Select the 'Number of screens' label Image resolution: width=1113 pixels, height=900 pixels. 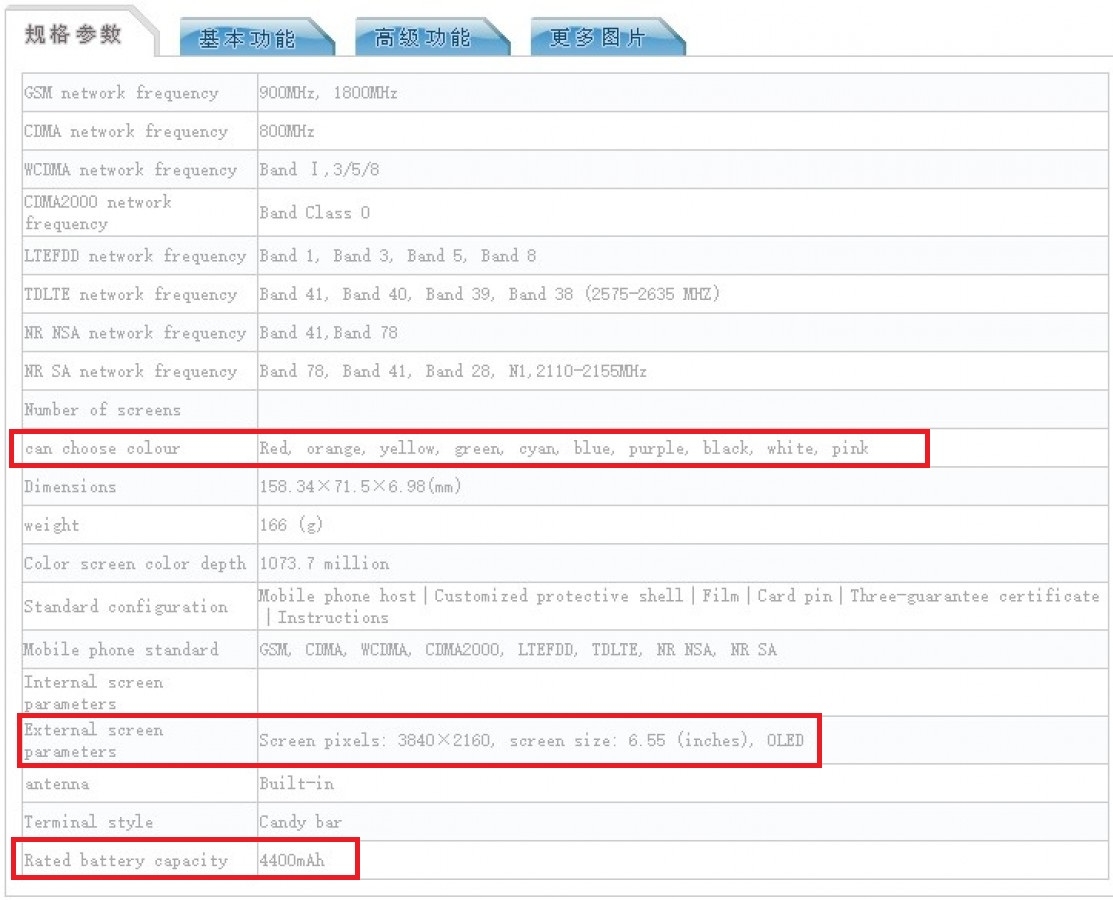point(102,410)
